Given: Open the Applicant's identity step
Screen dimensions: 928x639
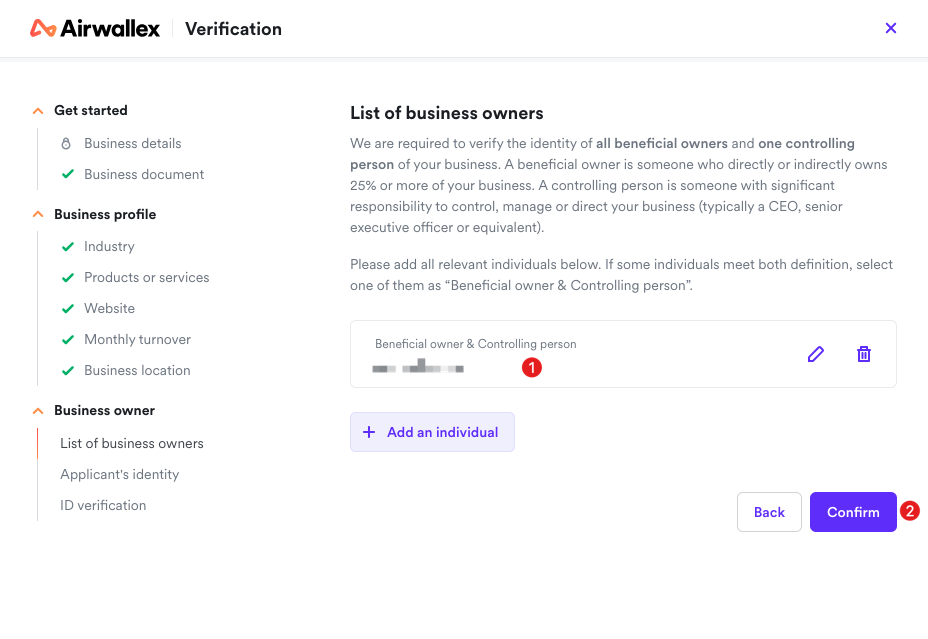Looking at the screenshot, I should 120,474.
